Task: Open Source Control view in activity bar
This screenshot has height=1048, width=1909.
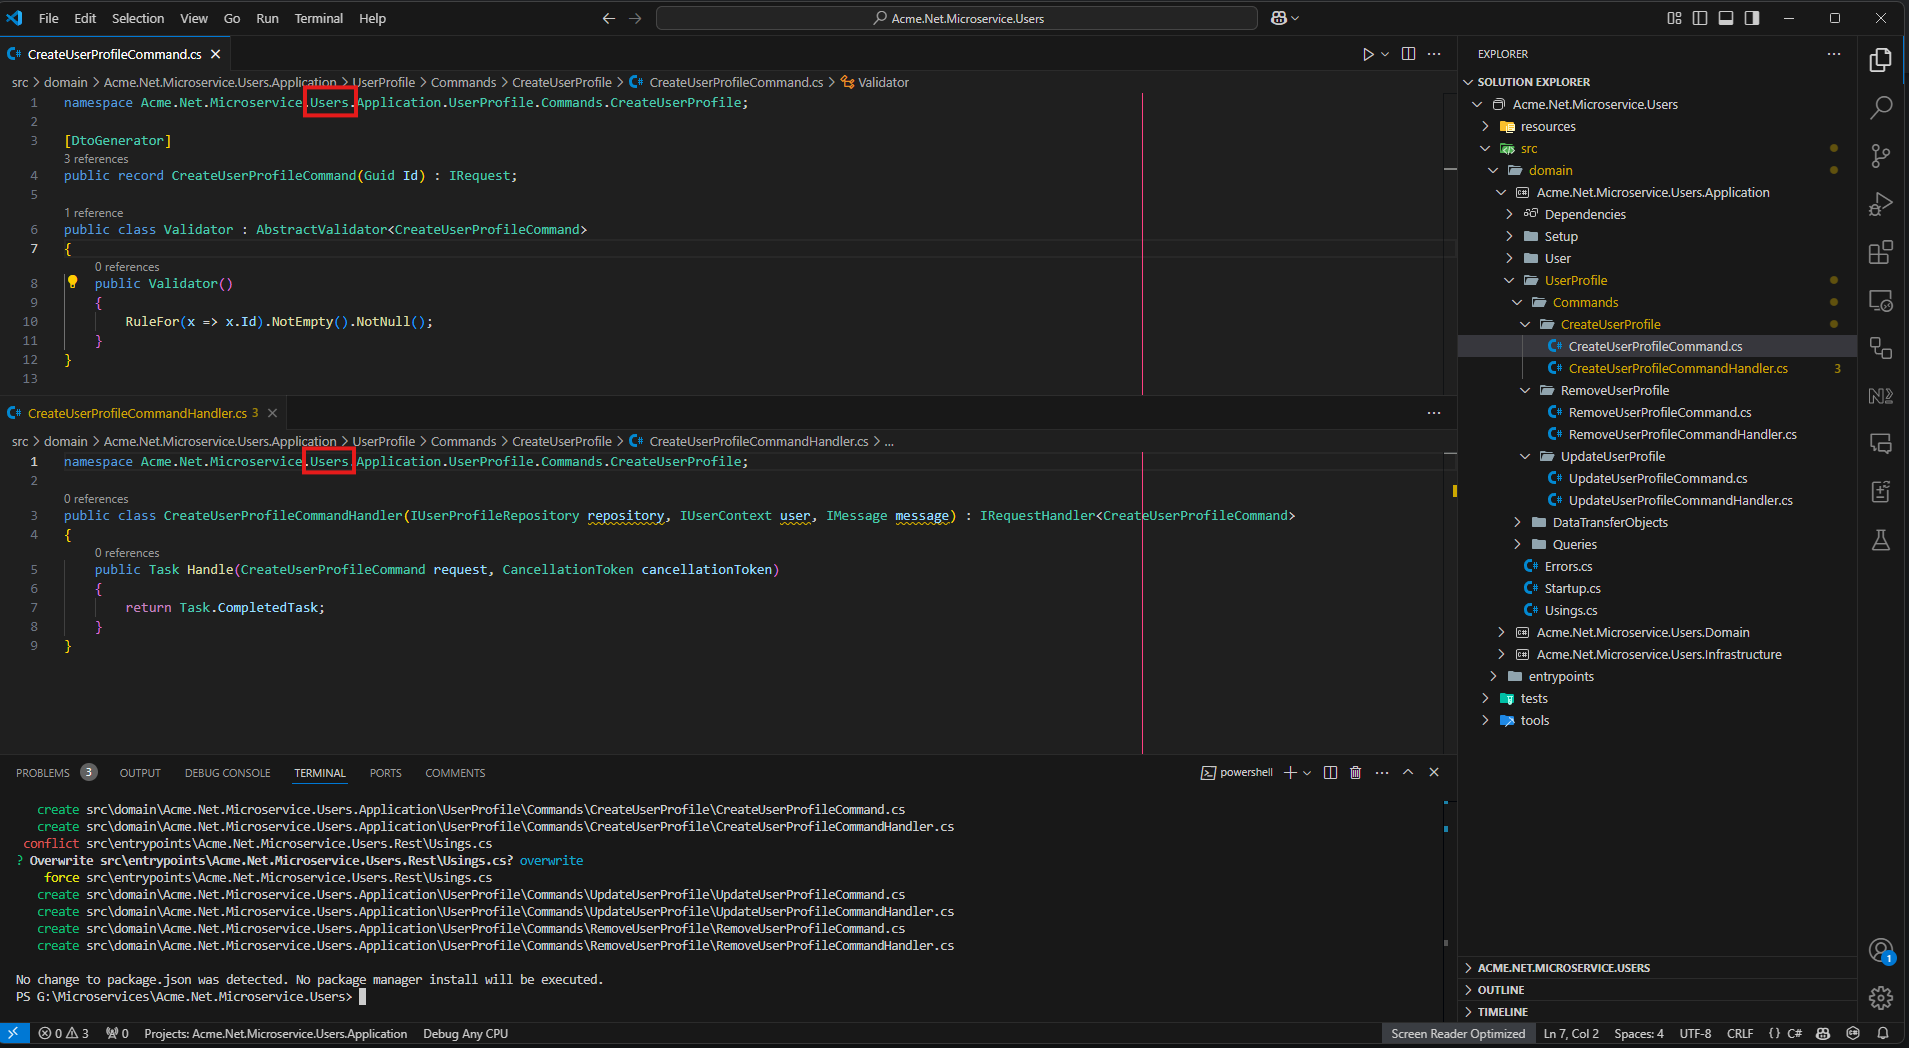Action: (1881, 155)
